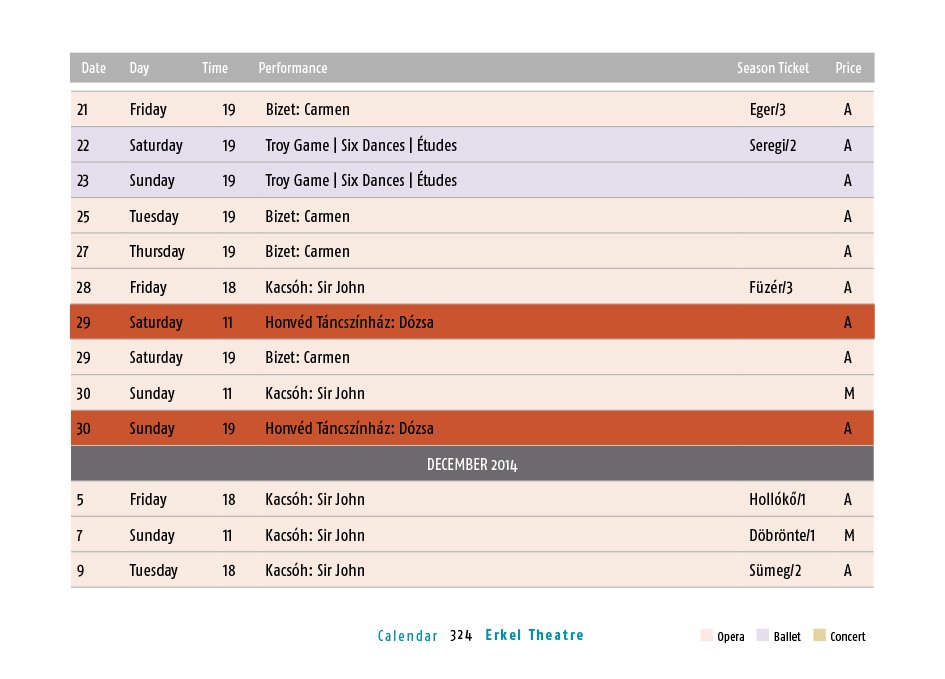Click the Date column header
The width and height of the screenshot is (945, 679).
point(93,68)
